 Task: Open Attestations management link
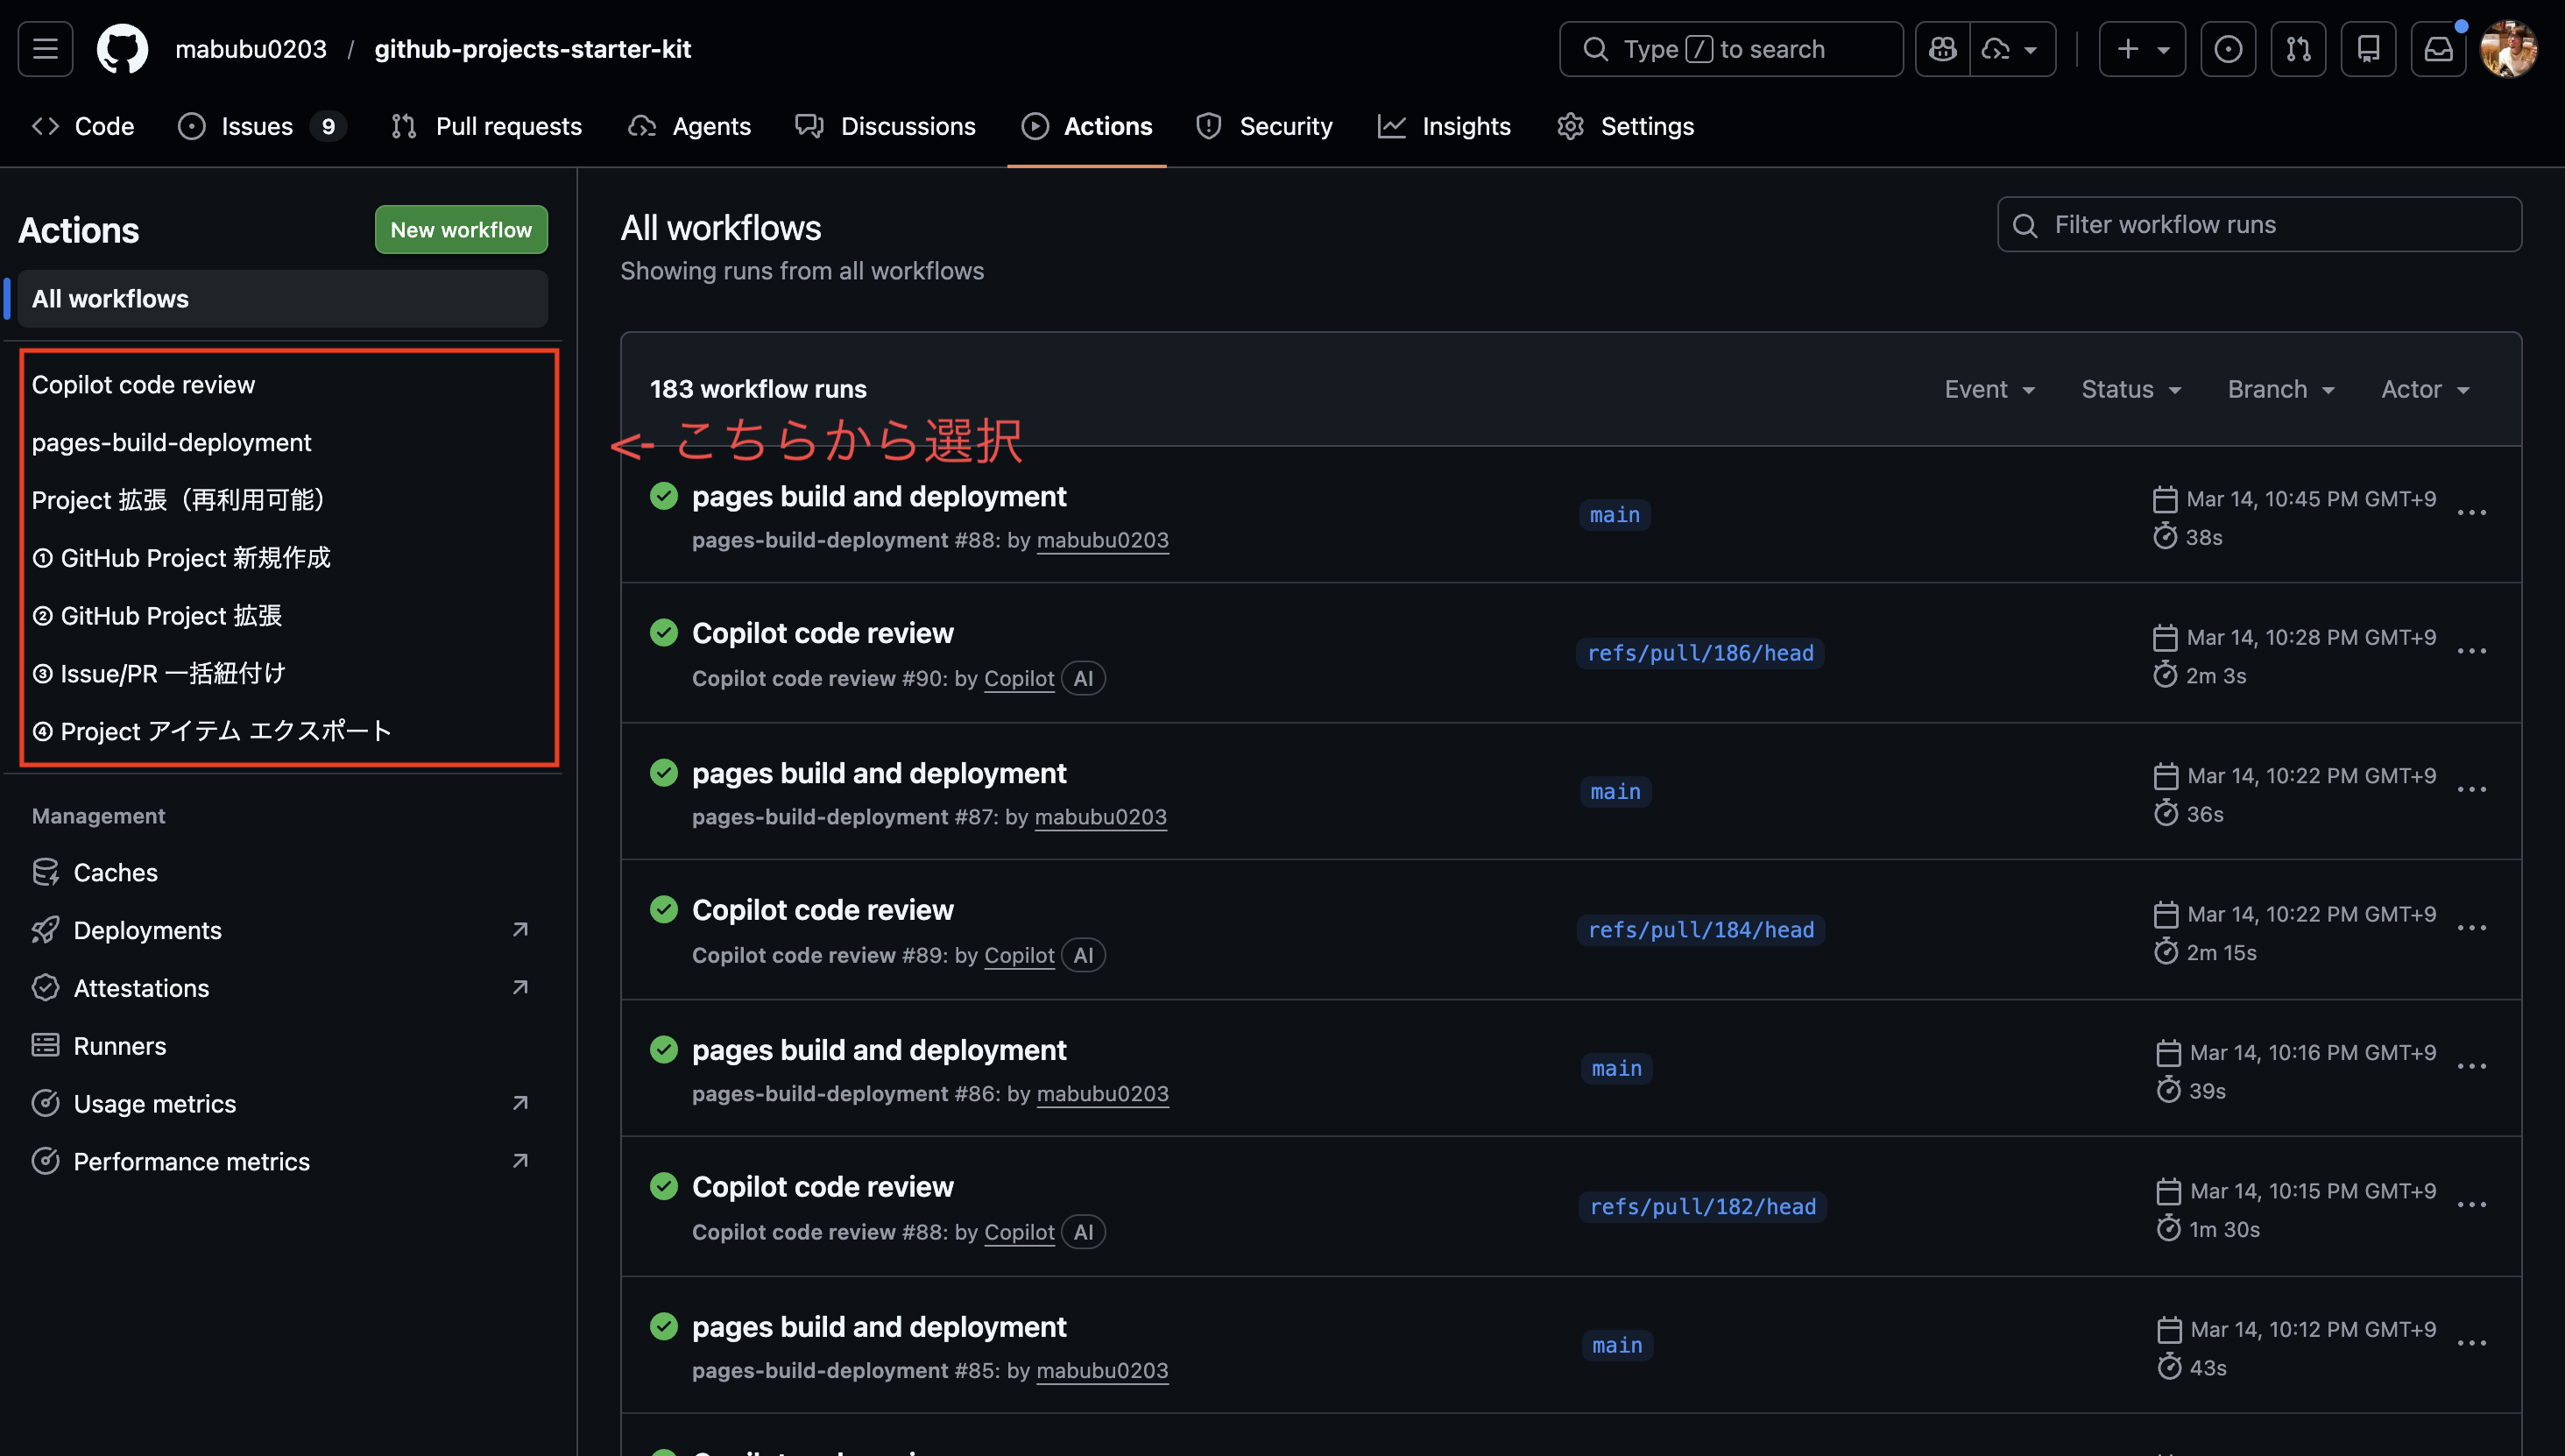(283, 989)
